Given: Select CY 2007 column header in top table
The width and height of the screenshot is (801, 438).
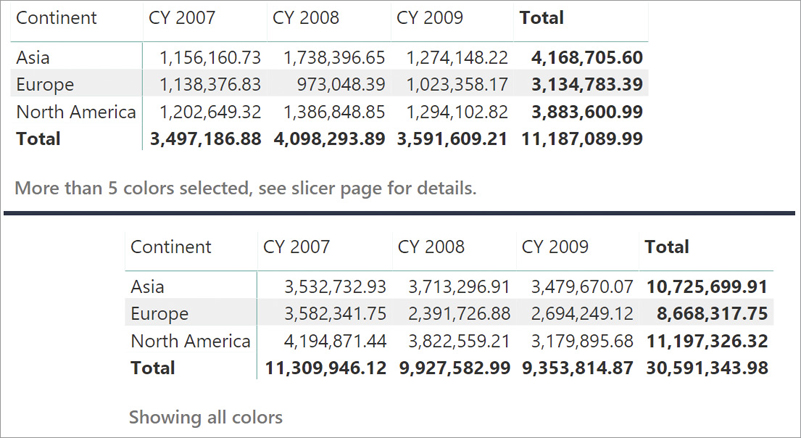Looking at the screenshot, I should coord(182,18).
